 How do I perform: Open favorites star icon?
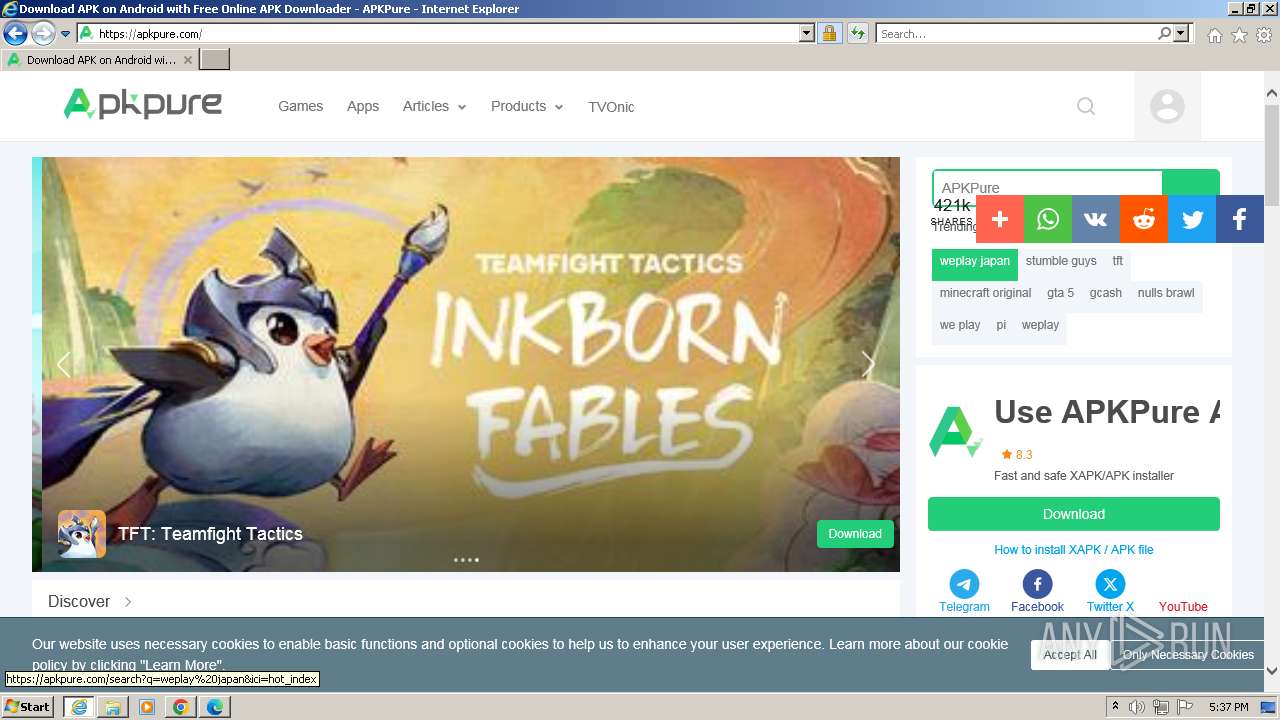click(1239, 35)
